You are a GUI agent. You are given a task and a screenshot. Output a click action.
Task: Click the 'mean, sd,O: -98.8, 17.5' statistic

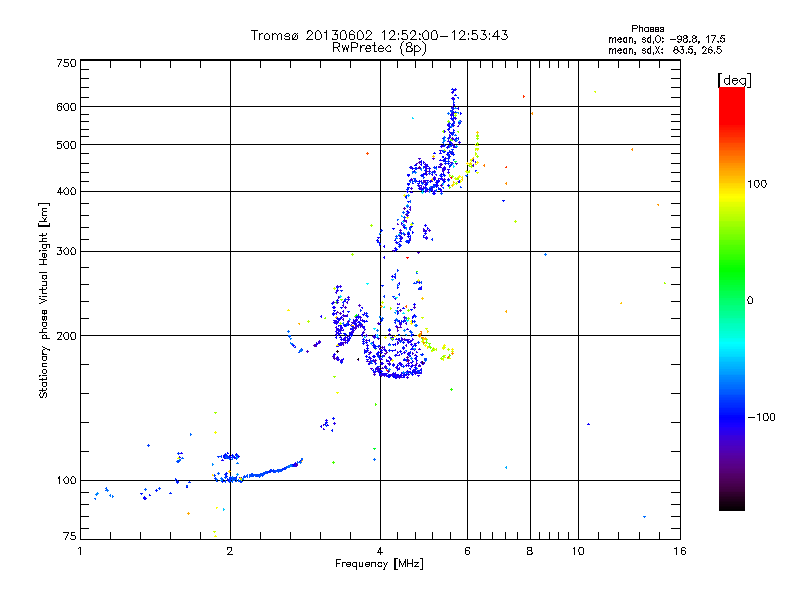click(x=666, y=39)
